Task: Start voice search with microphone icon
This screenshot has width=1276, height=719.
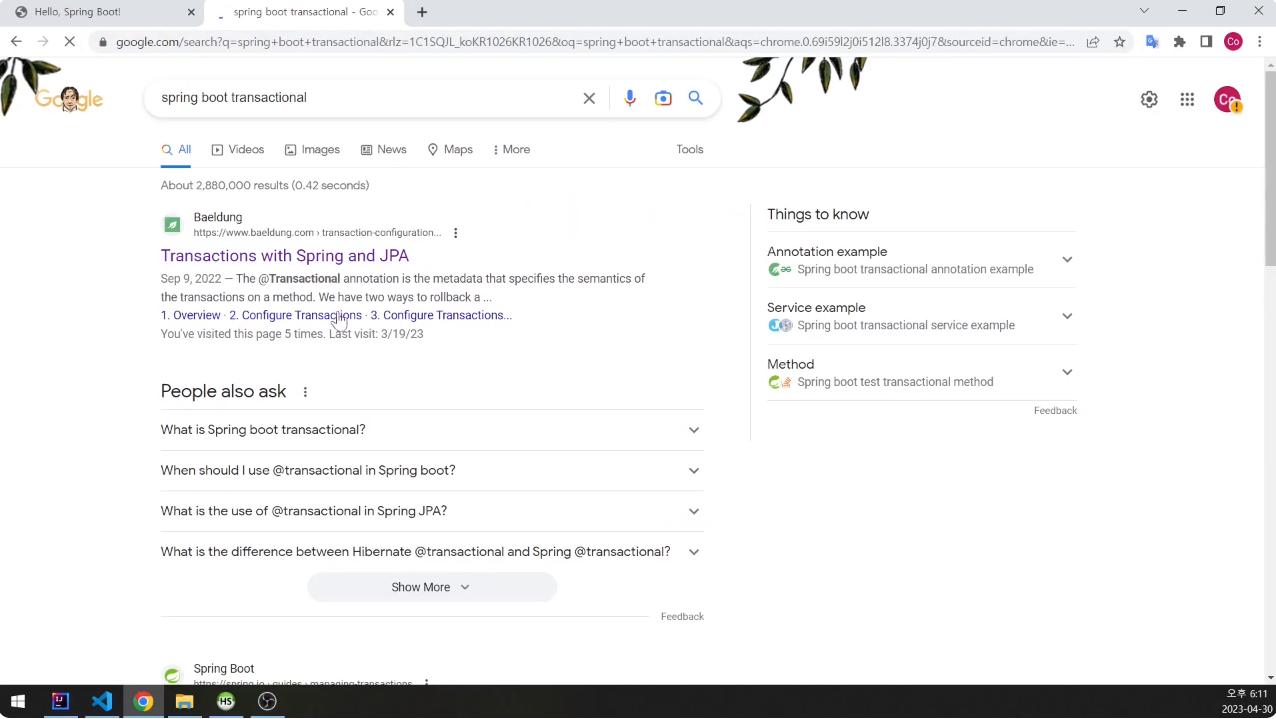Action: pos(629,98)
